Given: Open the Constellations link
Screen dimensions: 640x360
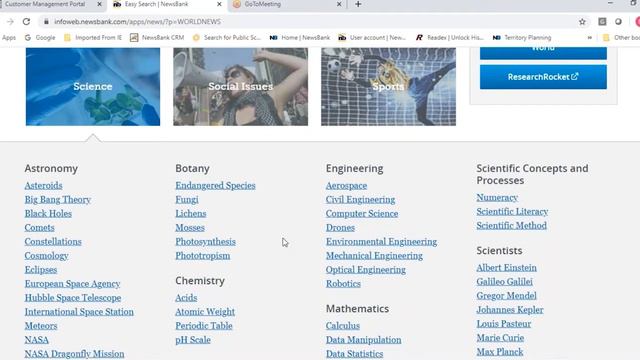Looking at the screenshot, I should [53, 242].
